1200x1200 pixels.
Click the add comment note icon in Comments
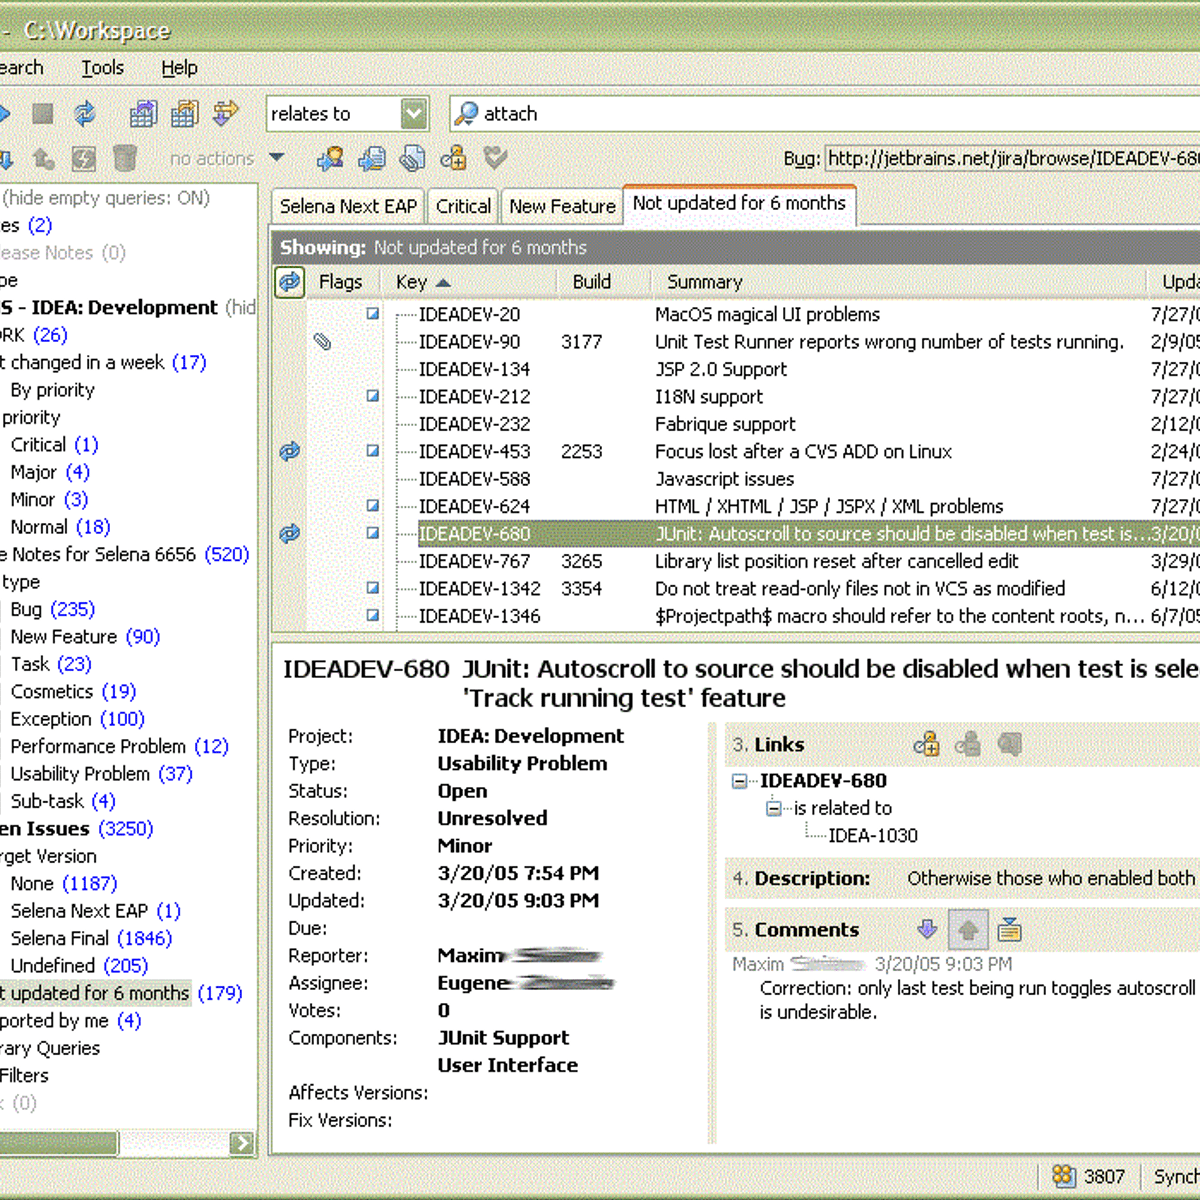(1010, 929)
